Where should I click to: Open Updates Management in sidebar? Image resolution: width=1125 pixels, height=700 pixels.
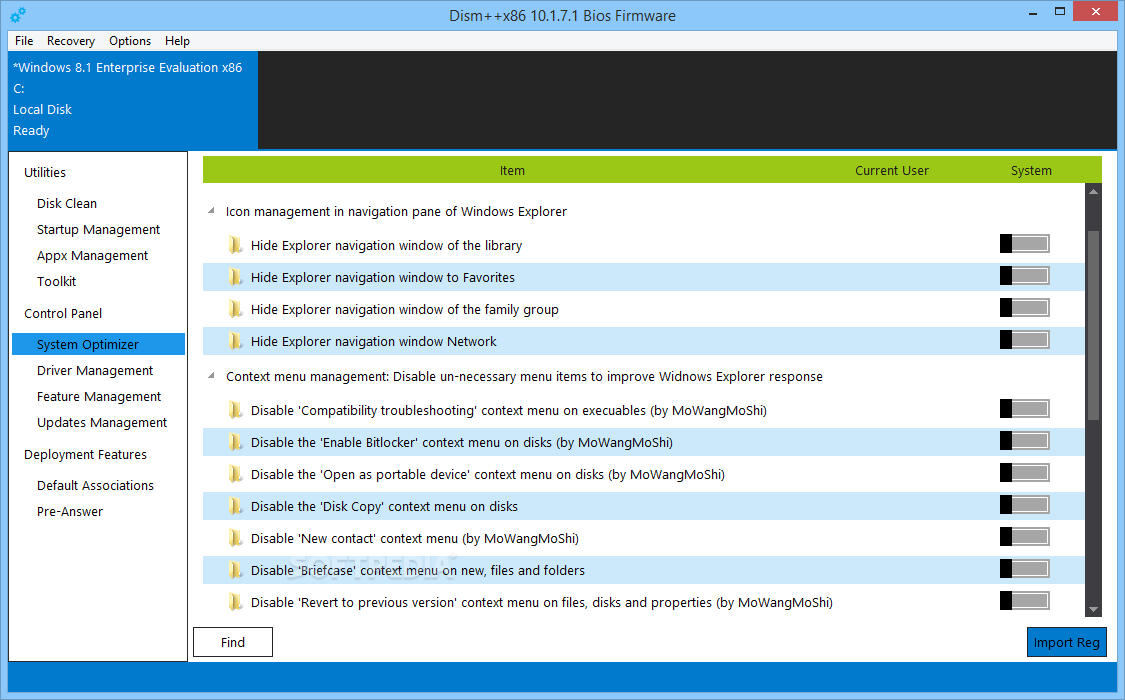pyautogui.click(x=102, y=422)
